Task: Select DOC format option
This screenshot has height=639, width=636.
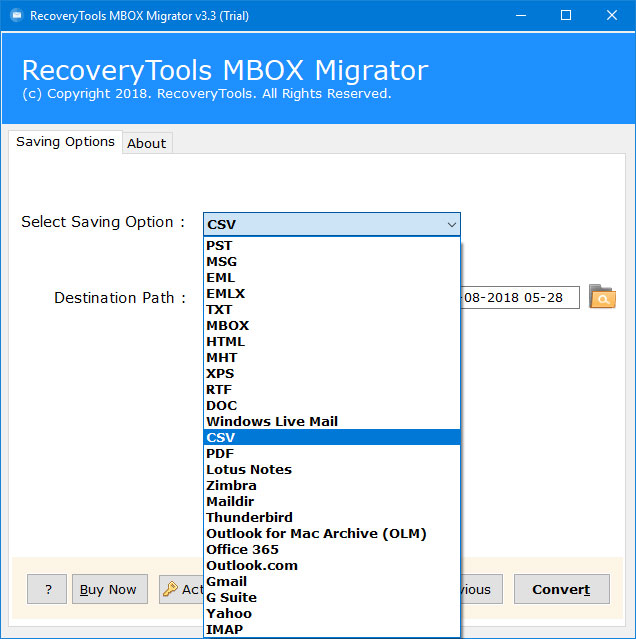Action: click(332, 405)
